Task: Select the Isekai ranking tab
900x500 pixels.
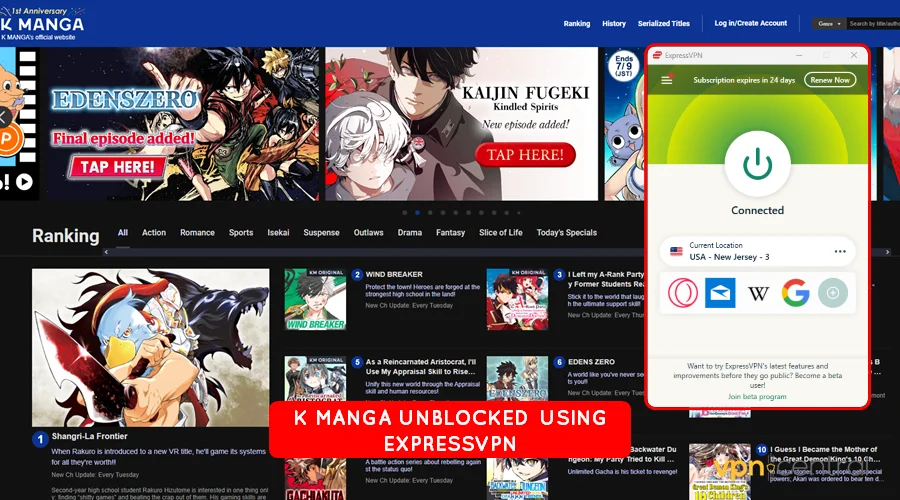Action: coord(278,232)
